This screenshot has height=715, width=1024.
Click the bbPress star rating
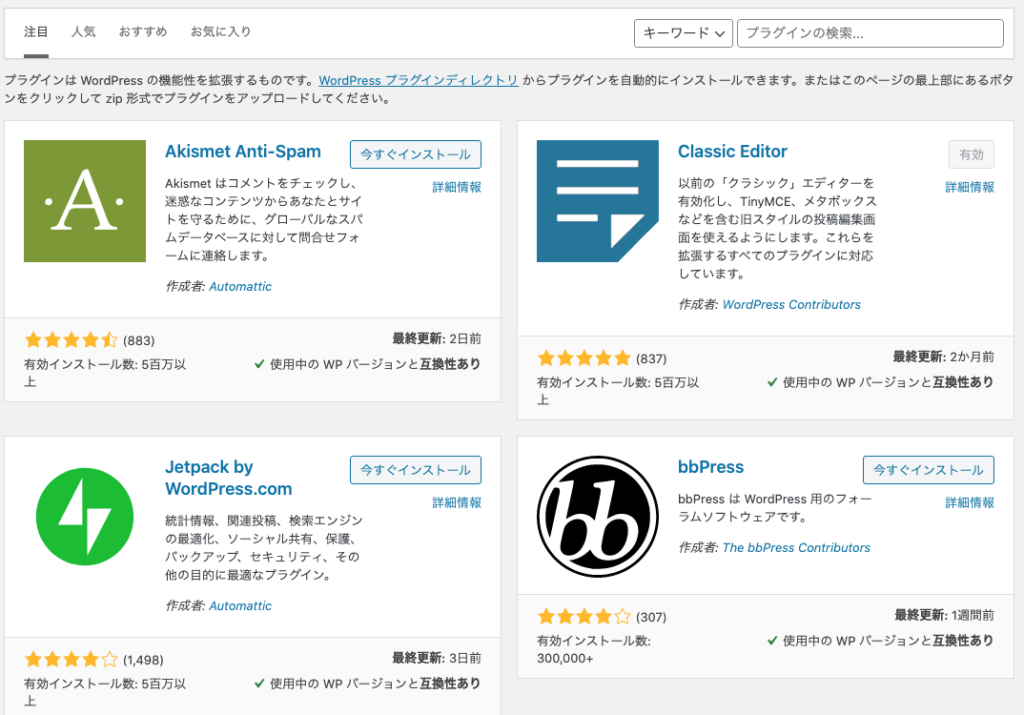[584, 616]
